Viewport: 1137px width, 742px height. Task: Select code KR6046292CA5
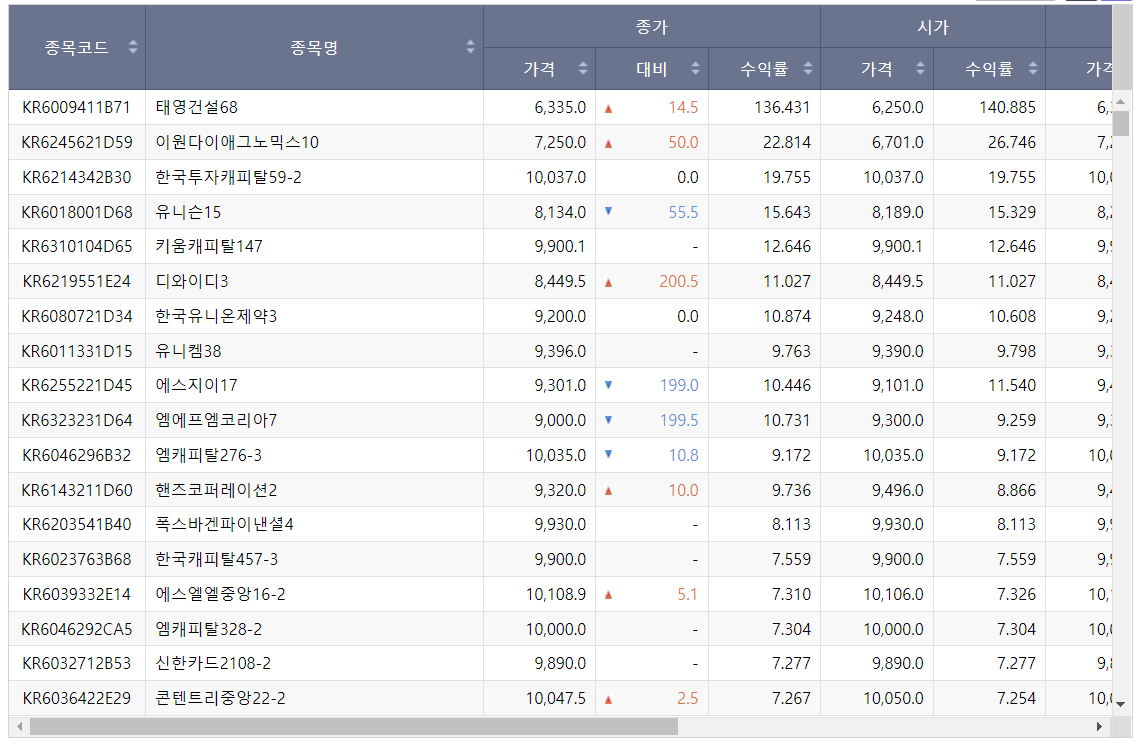76,629
